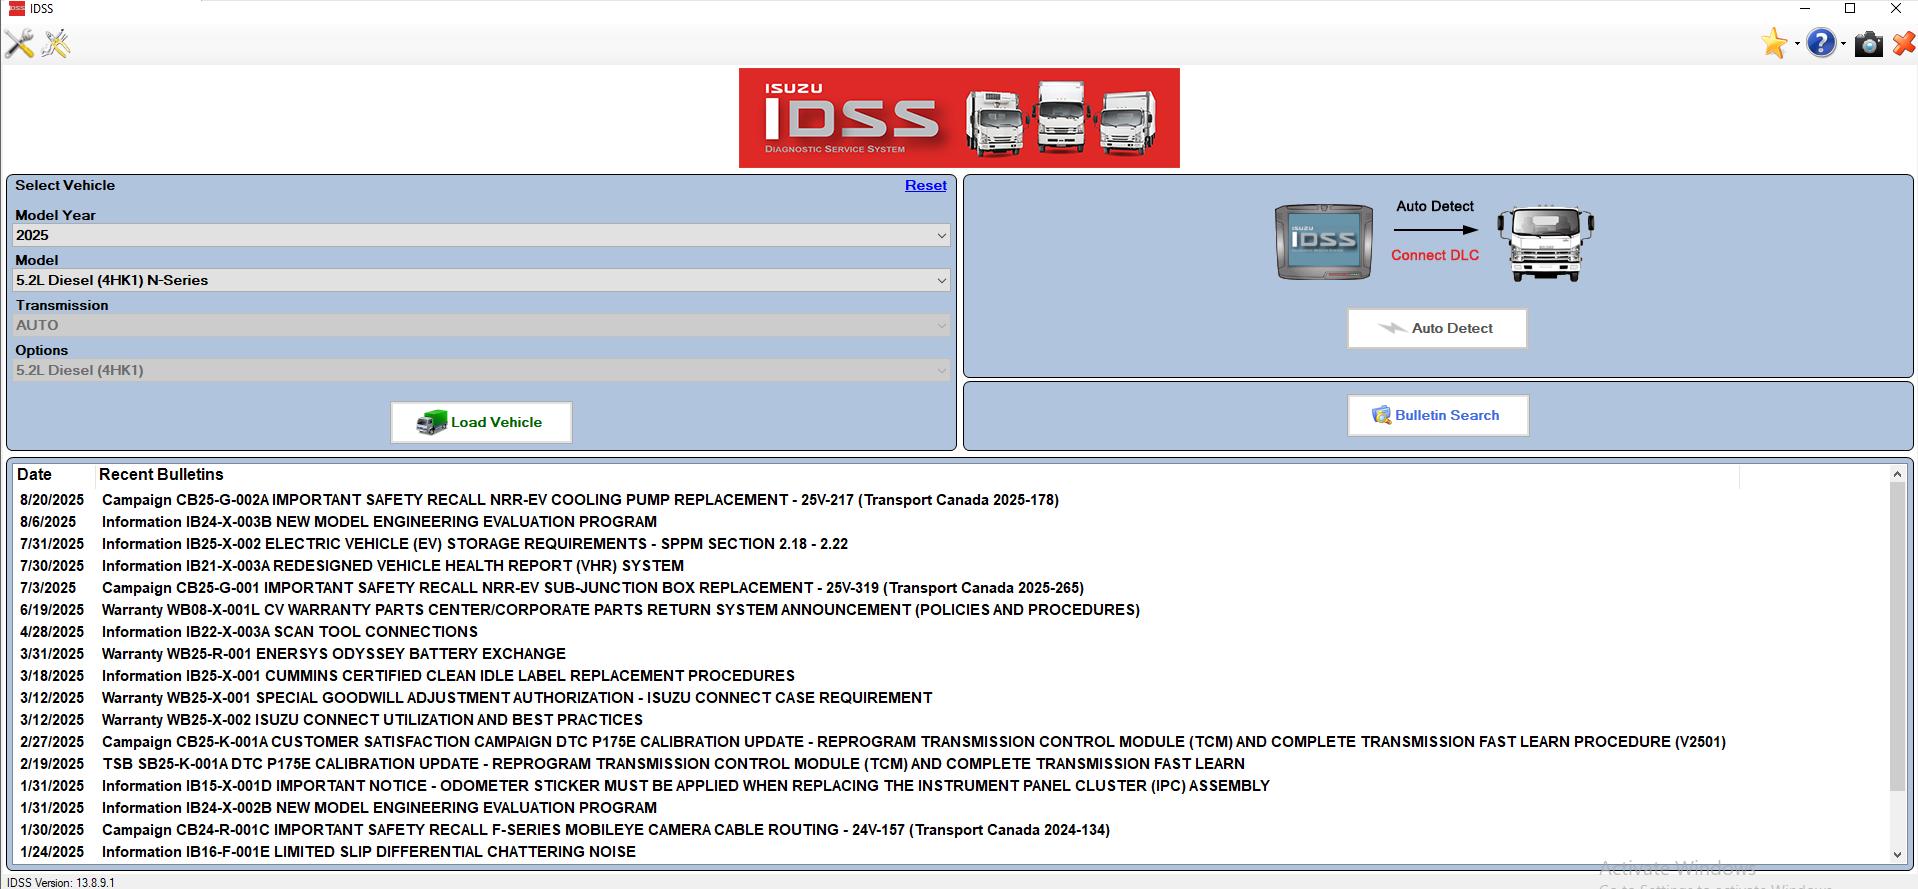Click the bulletin list scroll down arrow

[1897, 855]
